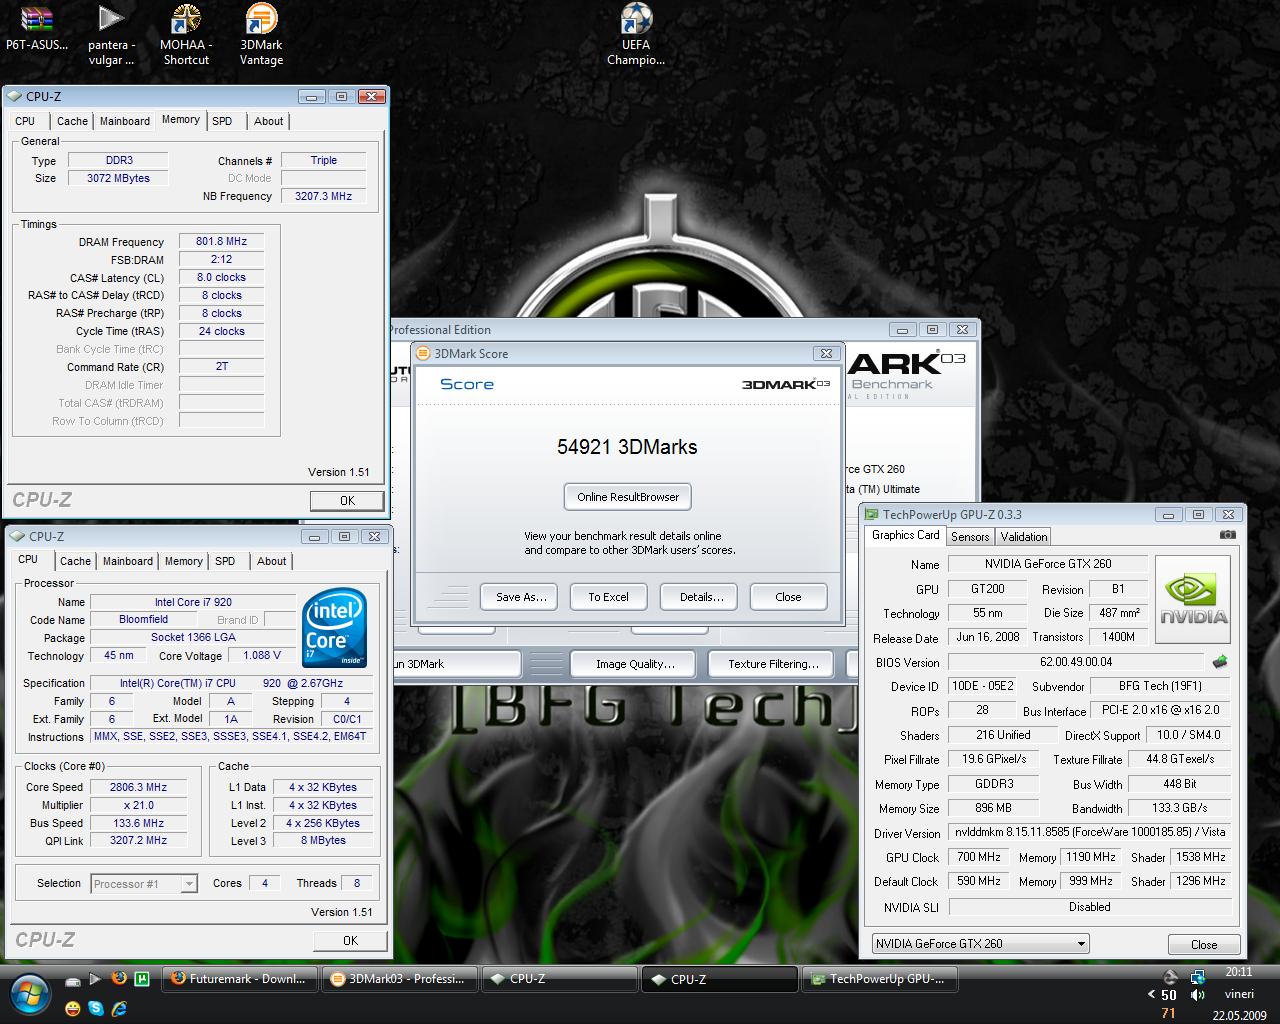1280x1024 pixels.
Task: Open the volume speaker tray icon
Action: (x=1197, y=995)
